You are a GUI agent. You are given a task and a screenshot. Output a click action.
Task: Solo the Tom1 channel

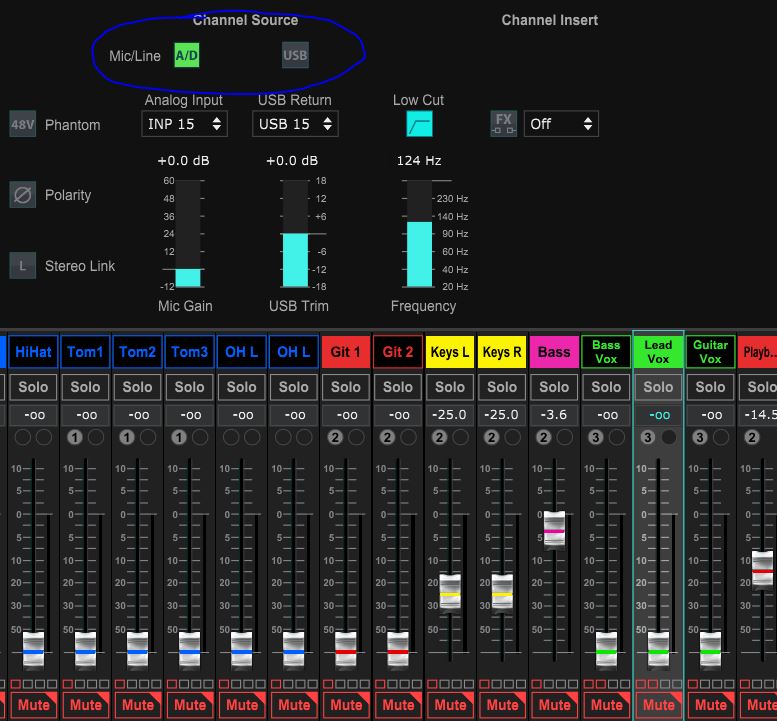85,387
